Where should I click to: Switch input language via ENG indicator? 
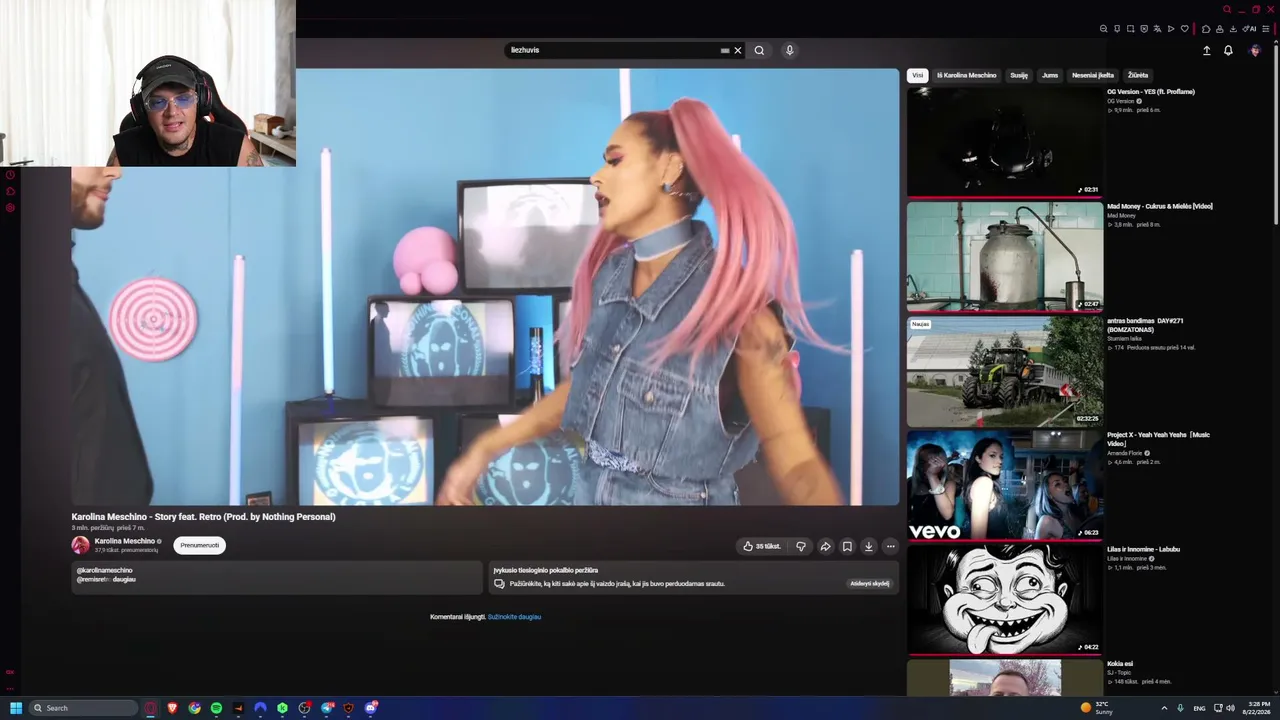click(x=1199, y=708)
